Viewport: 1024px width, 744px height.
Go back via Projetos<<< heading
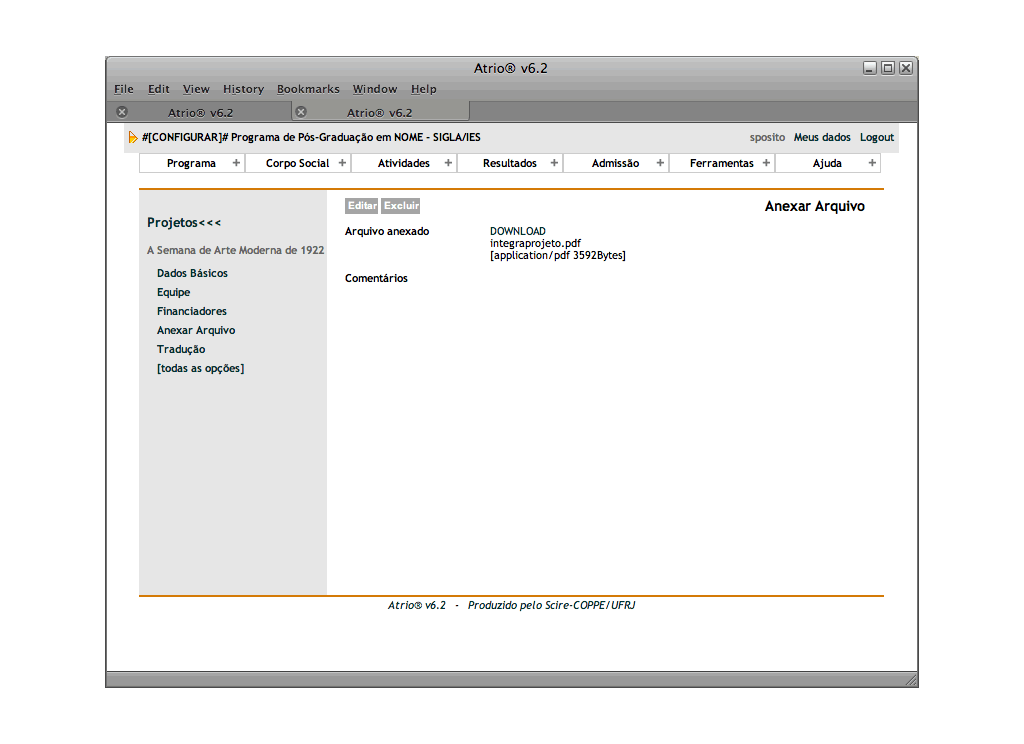tap(184, 222)
